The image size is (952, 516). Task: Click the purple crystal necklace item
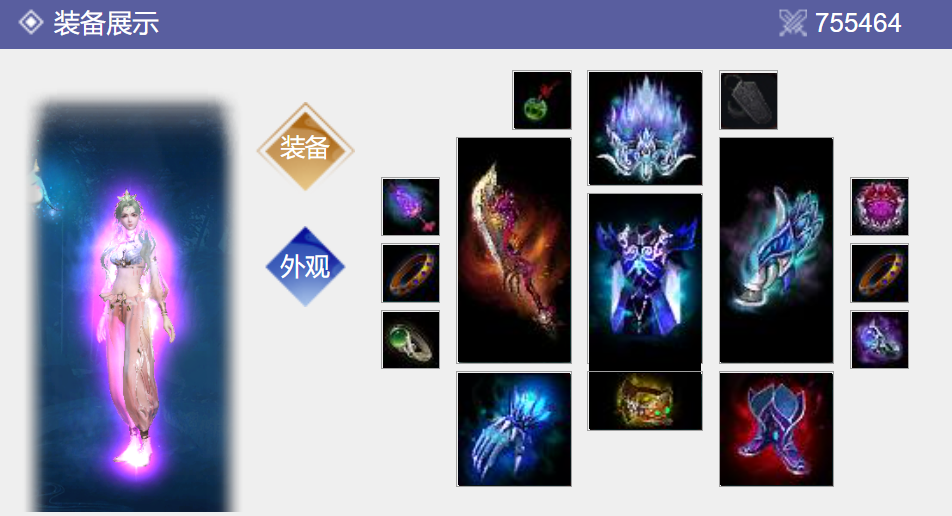click(x=410, y=206)
